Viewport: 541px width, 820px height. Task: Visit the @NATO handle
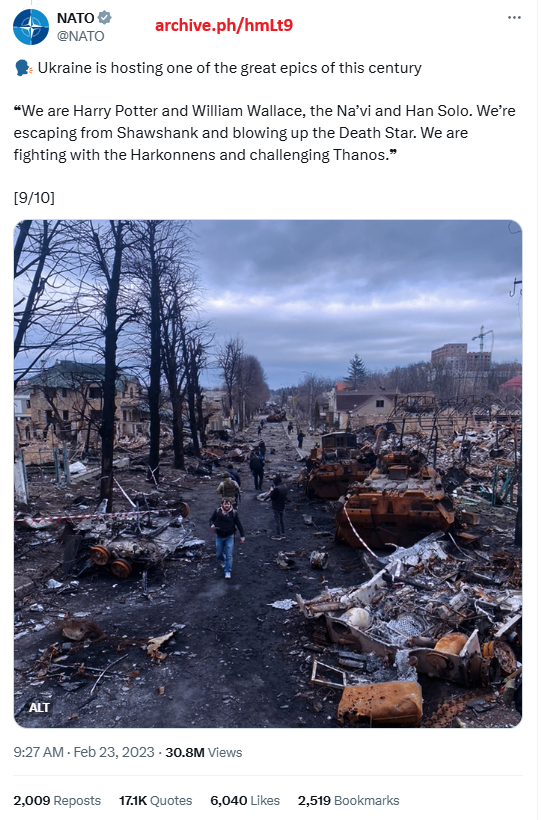pos(81,36)
